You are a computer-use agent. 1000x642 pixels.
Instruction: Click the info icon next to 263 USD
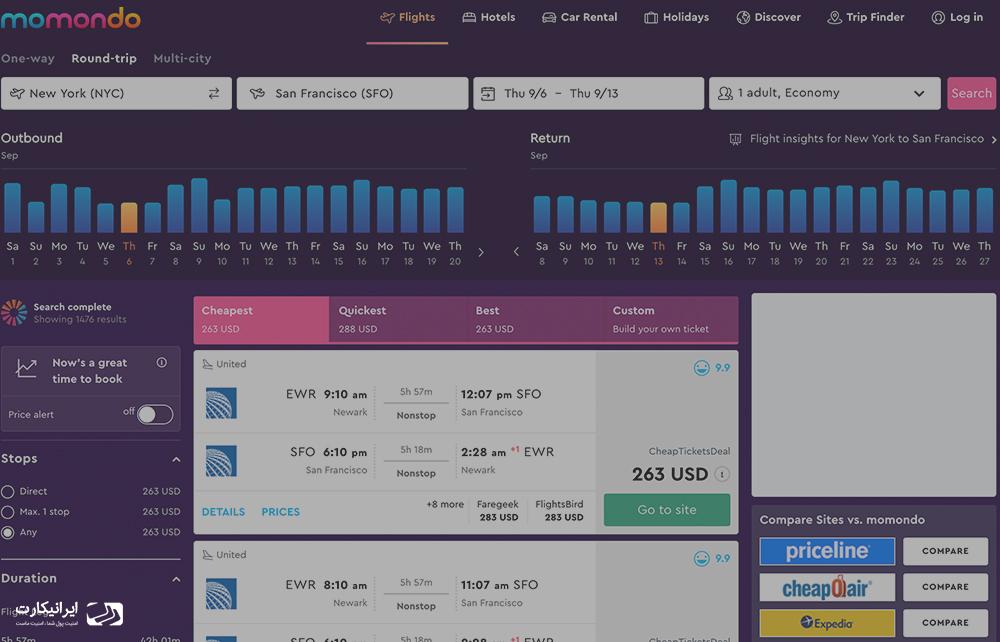coord(722,474)
